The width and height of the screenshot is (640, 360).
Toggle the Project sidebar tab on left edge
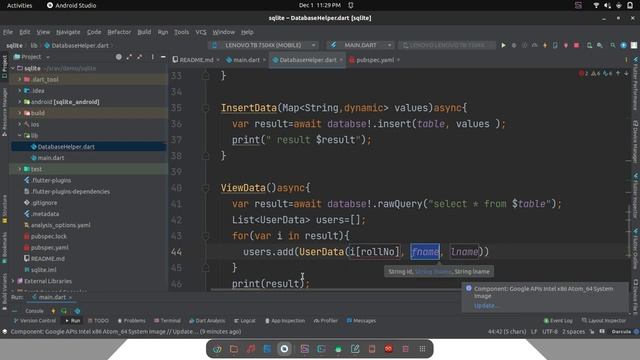(x=4, y=67)
